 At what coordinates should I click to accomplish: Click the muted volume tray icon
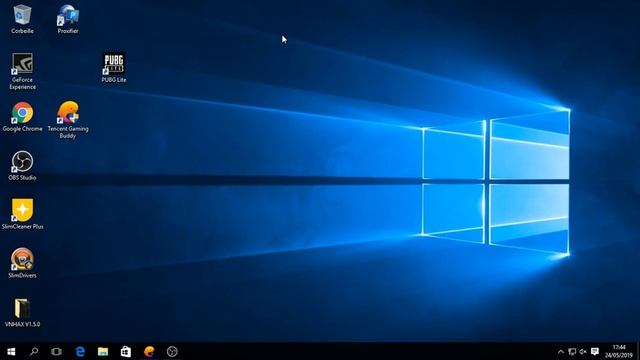point(583,351)
